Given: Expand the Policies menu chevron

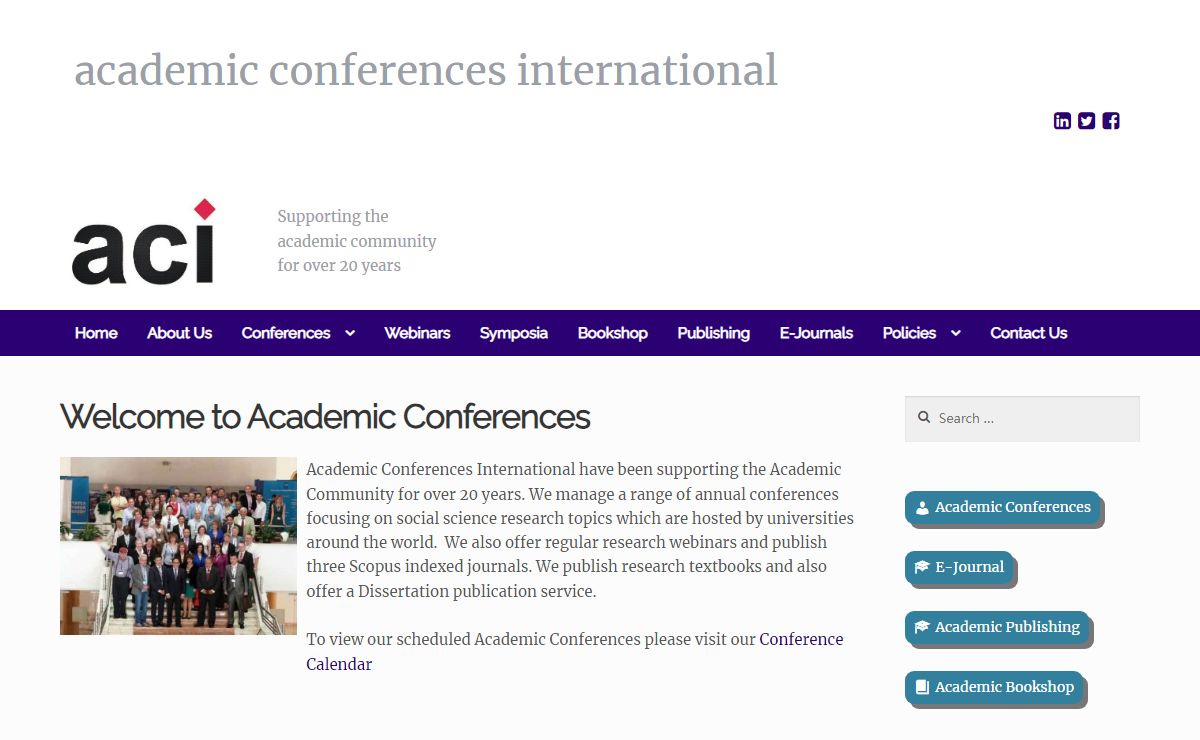Looking at the screenshot, I should 956,333.
